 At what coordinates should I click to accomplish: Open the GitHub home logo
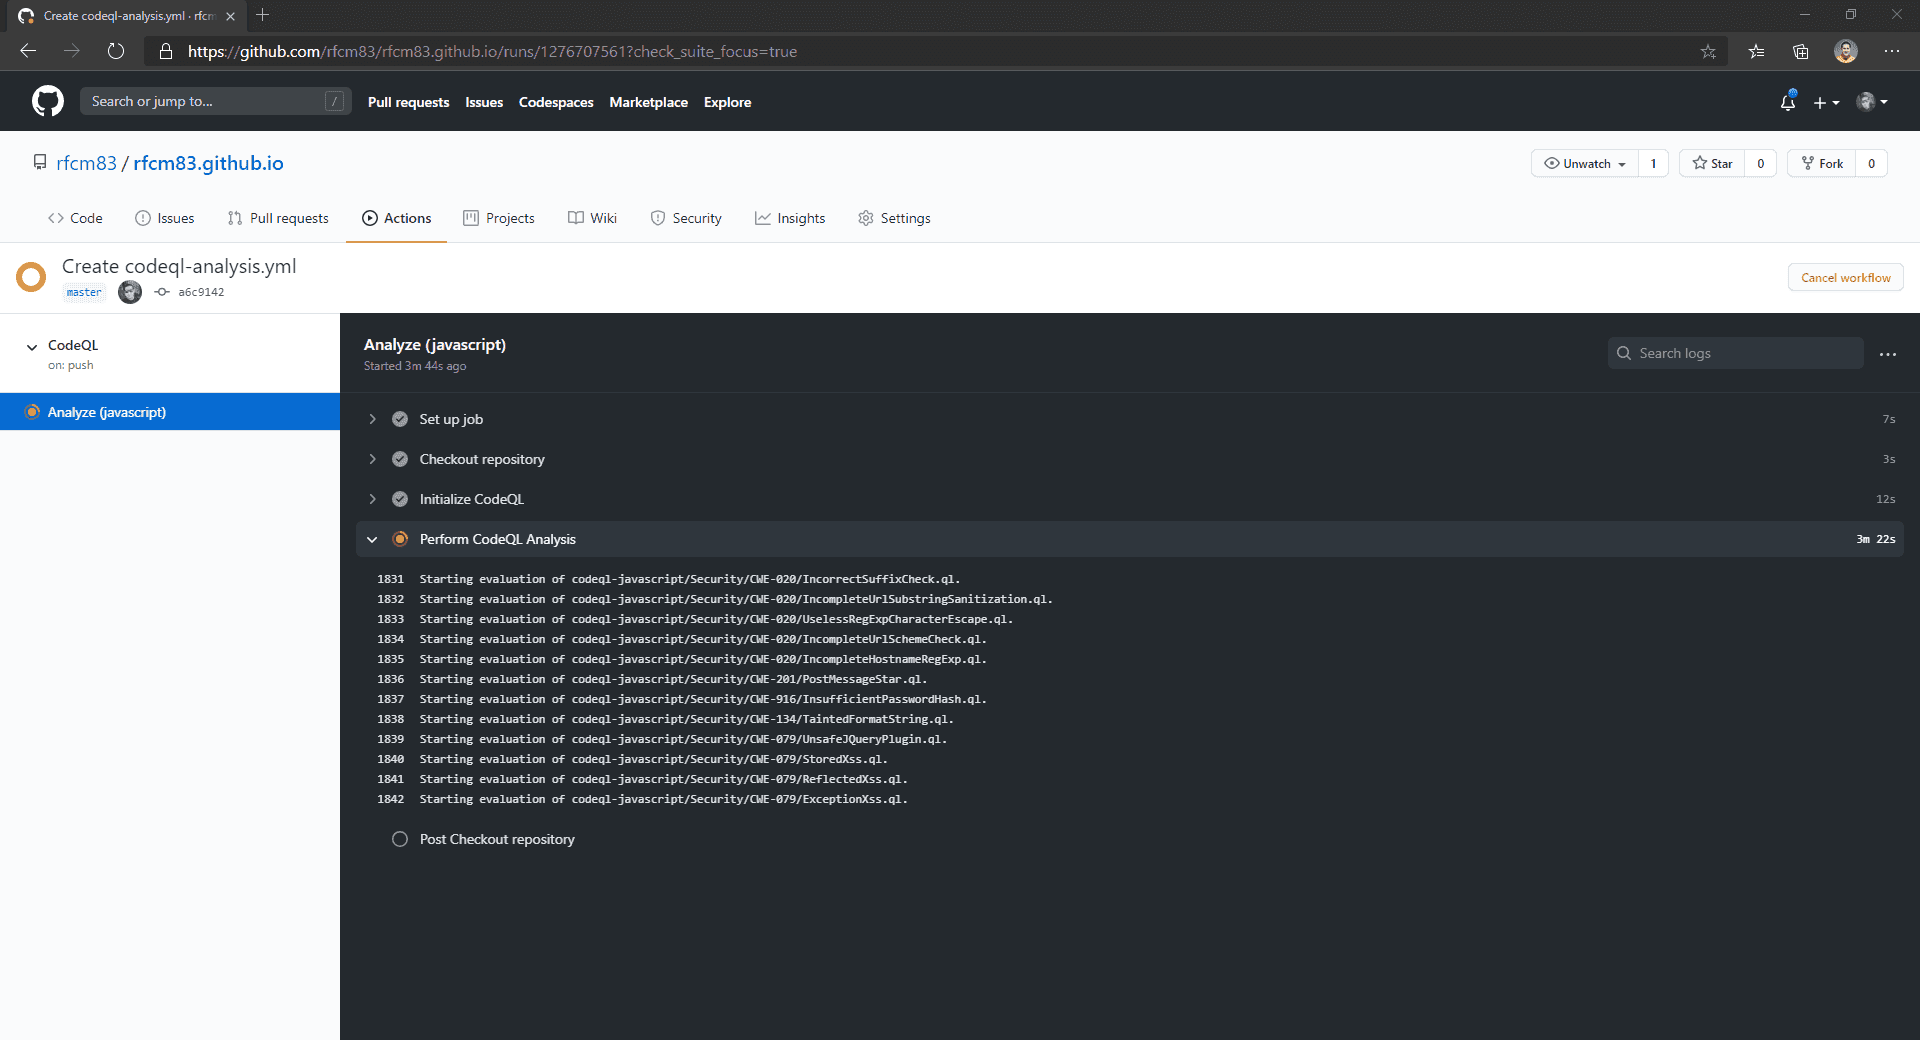pyautogui.click(x=47, y=101)
